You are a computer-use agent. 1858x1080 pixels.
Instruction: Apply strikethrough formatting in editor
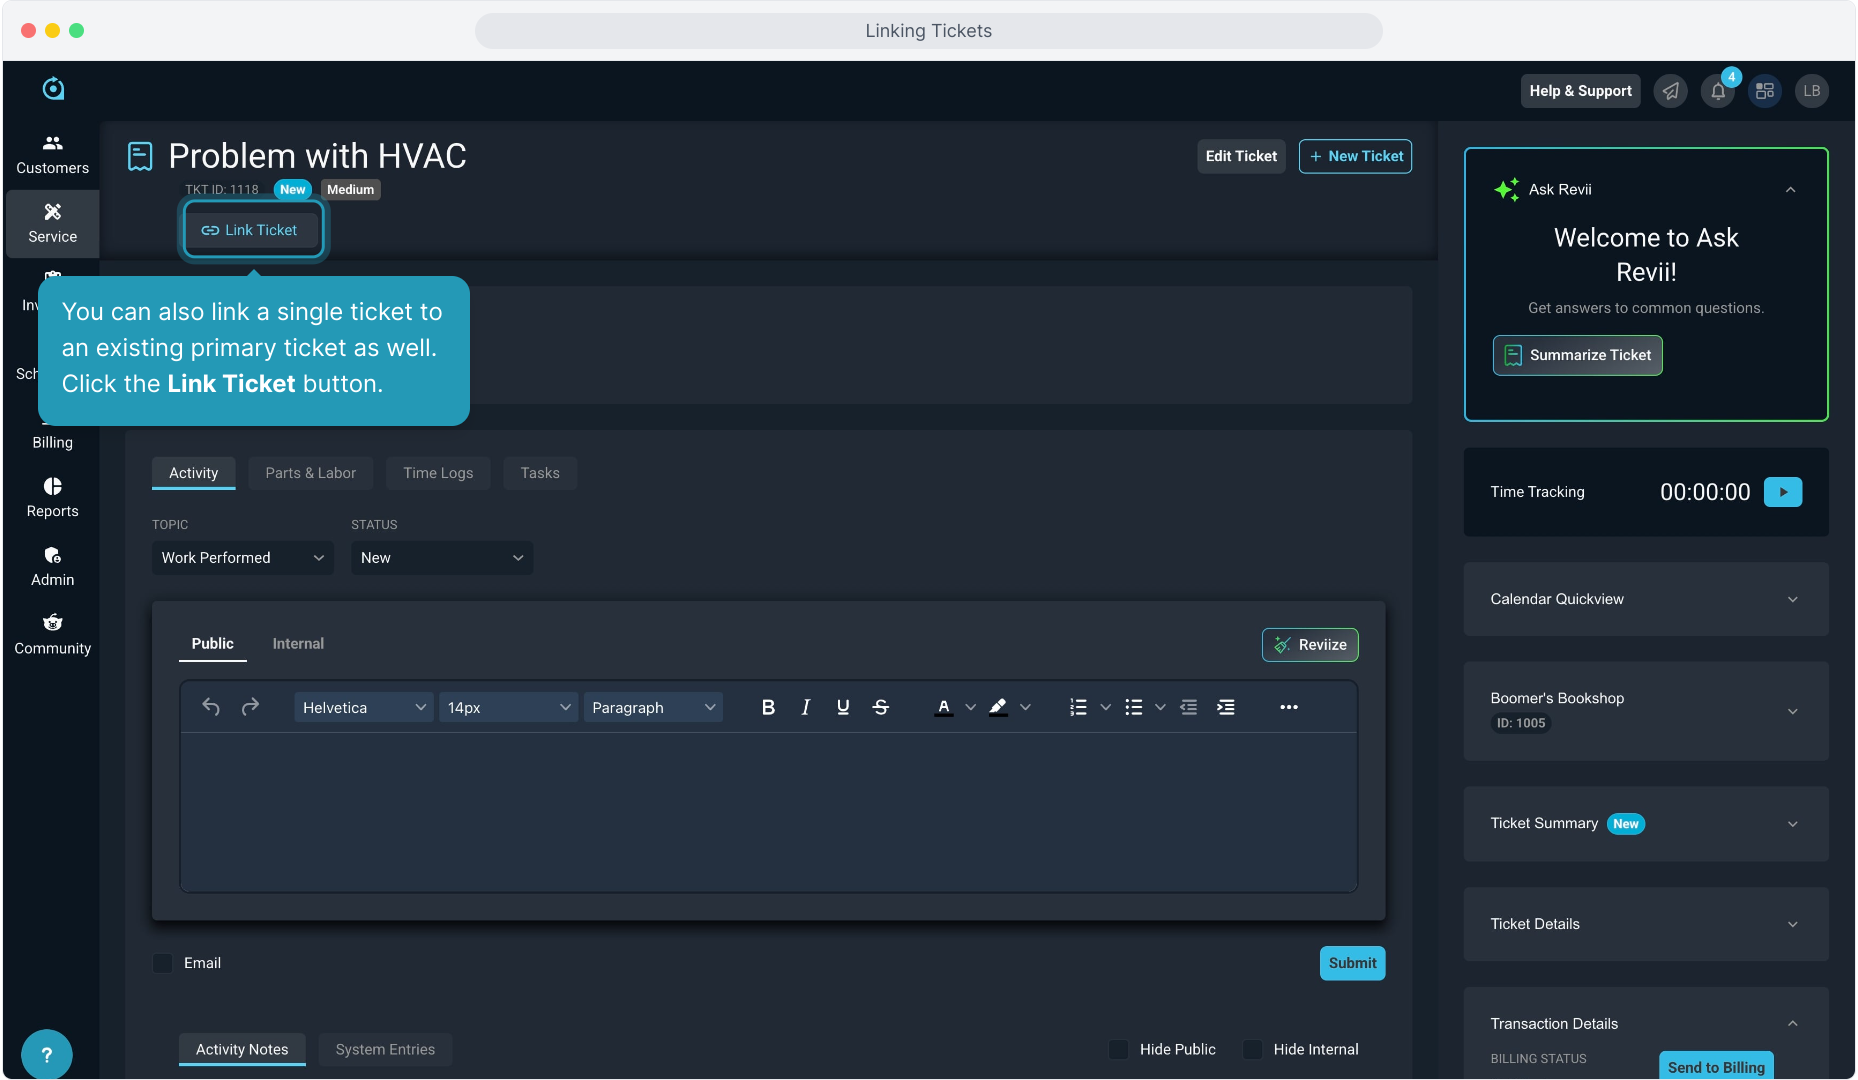pos(880,707)
